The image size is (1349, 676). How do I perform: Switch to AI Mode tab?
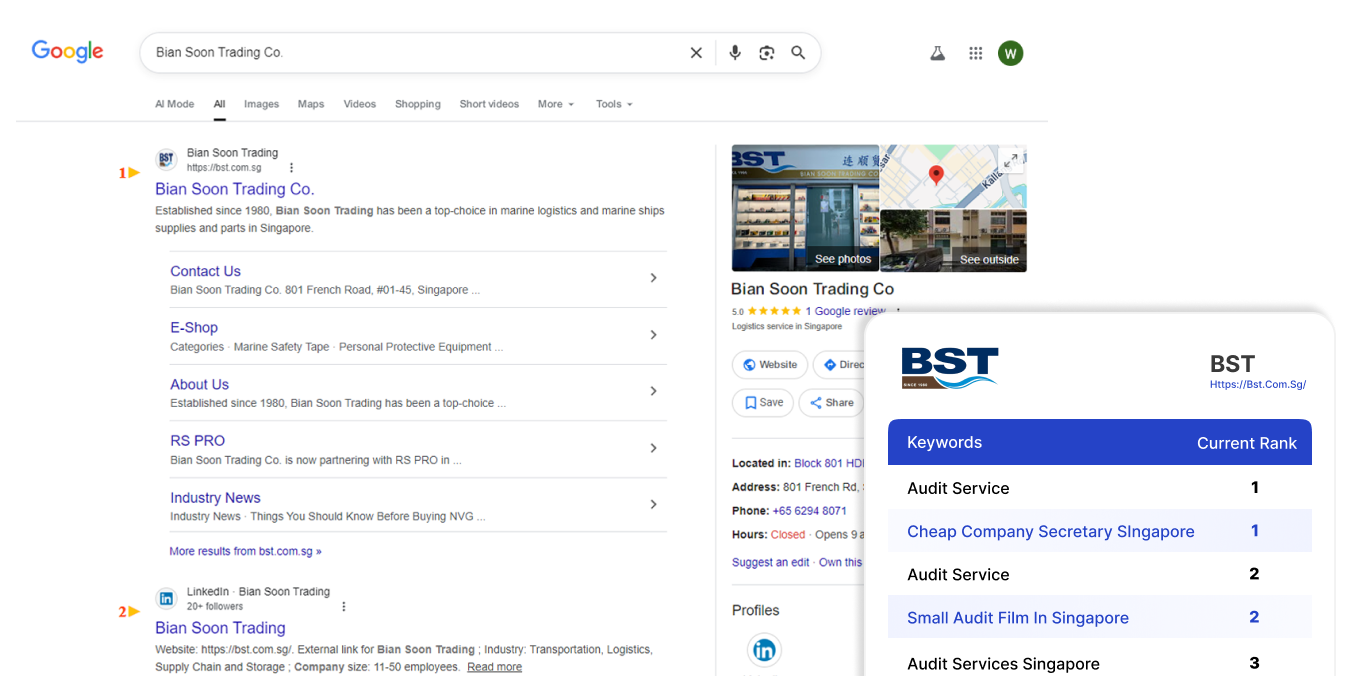click(174, 104)
